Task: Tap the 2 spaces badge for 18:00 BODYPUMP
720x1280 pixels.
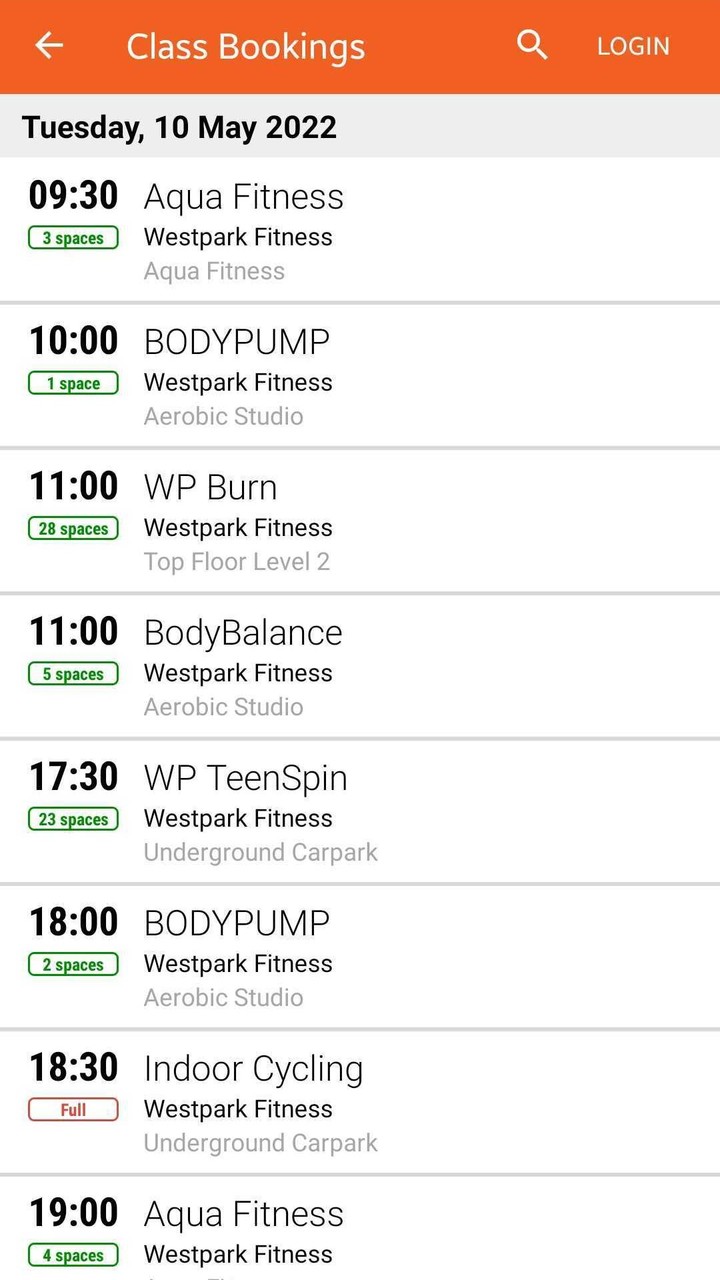Action: click(x=73, y=964)
